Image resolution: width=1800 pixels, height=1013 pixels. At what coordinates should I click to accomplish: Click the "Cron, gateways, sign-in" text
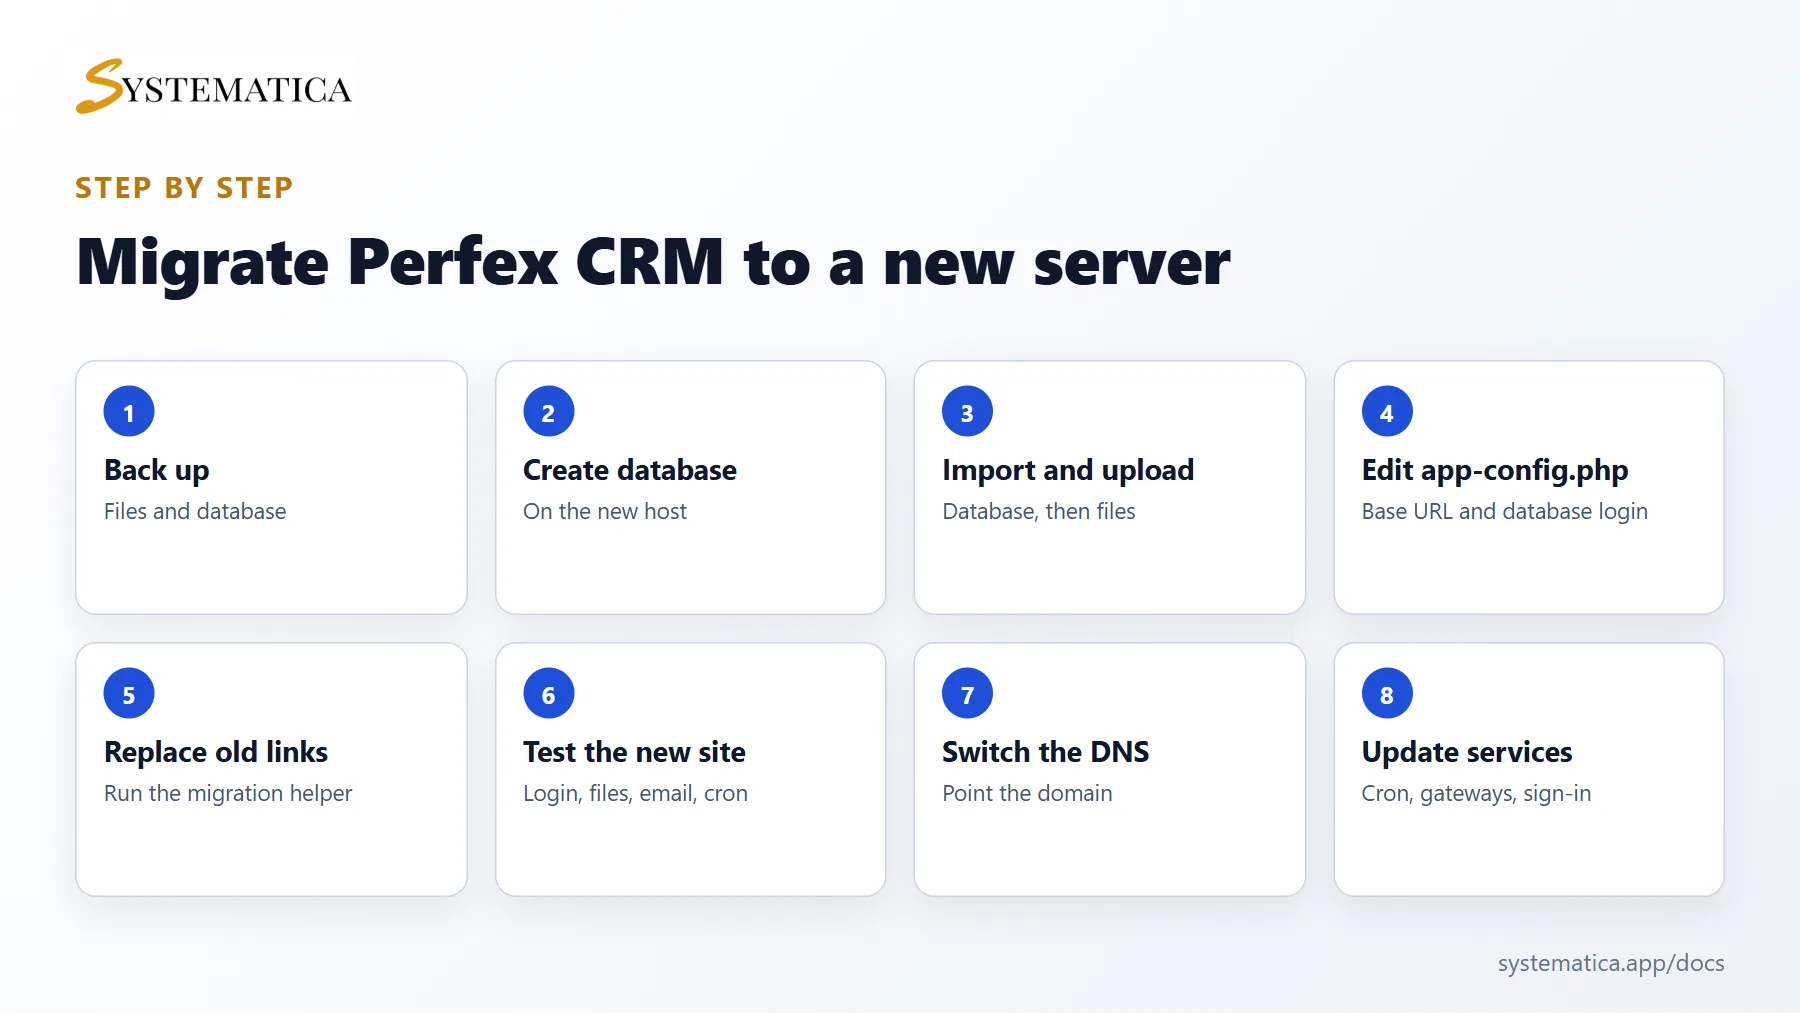1476,793
